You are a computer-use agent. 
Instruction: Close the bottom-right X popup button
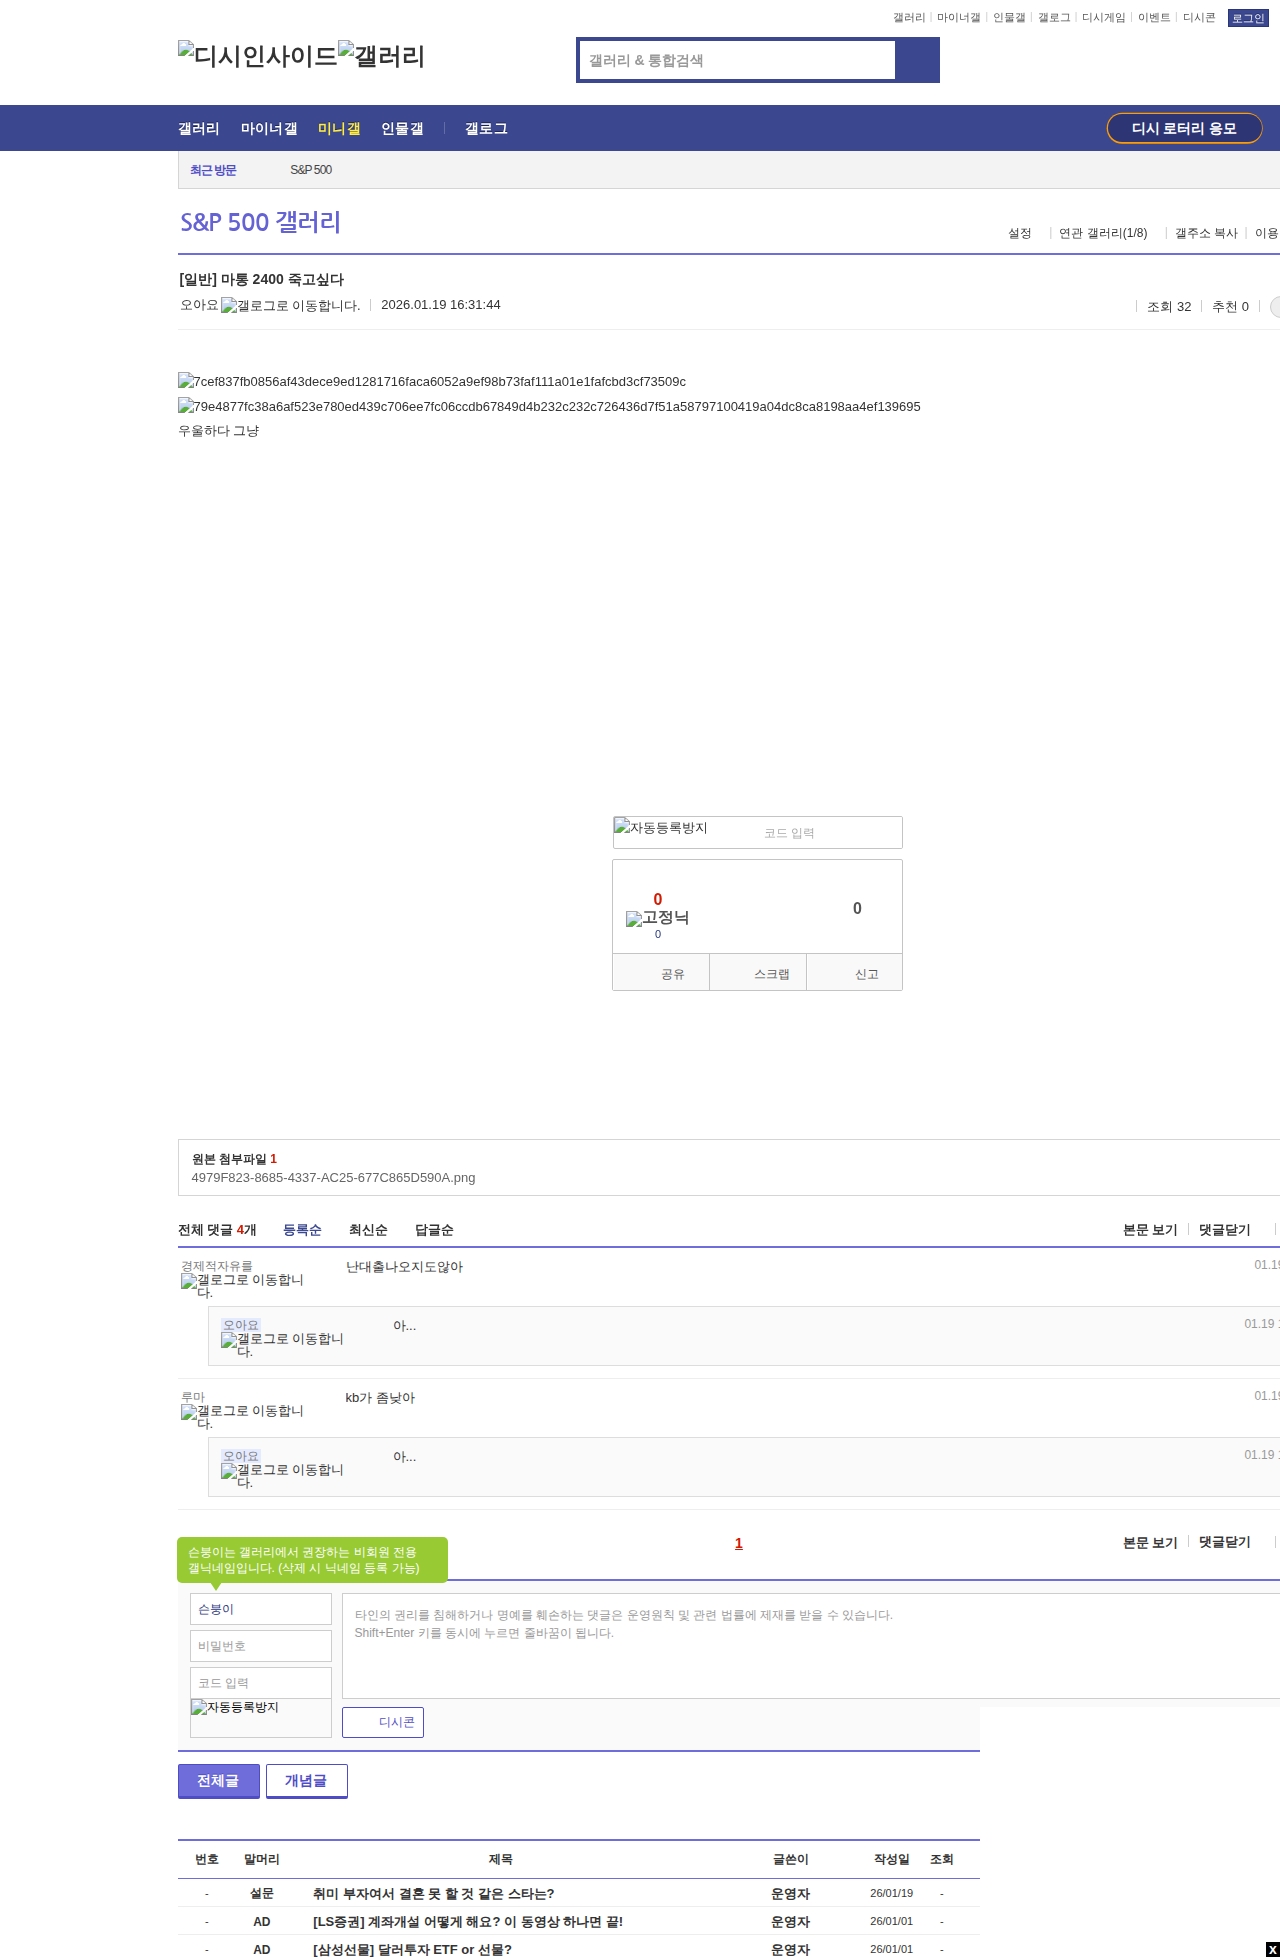pyautogui.click(x=1271, y=1949)
